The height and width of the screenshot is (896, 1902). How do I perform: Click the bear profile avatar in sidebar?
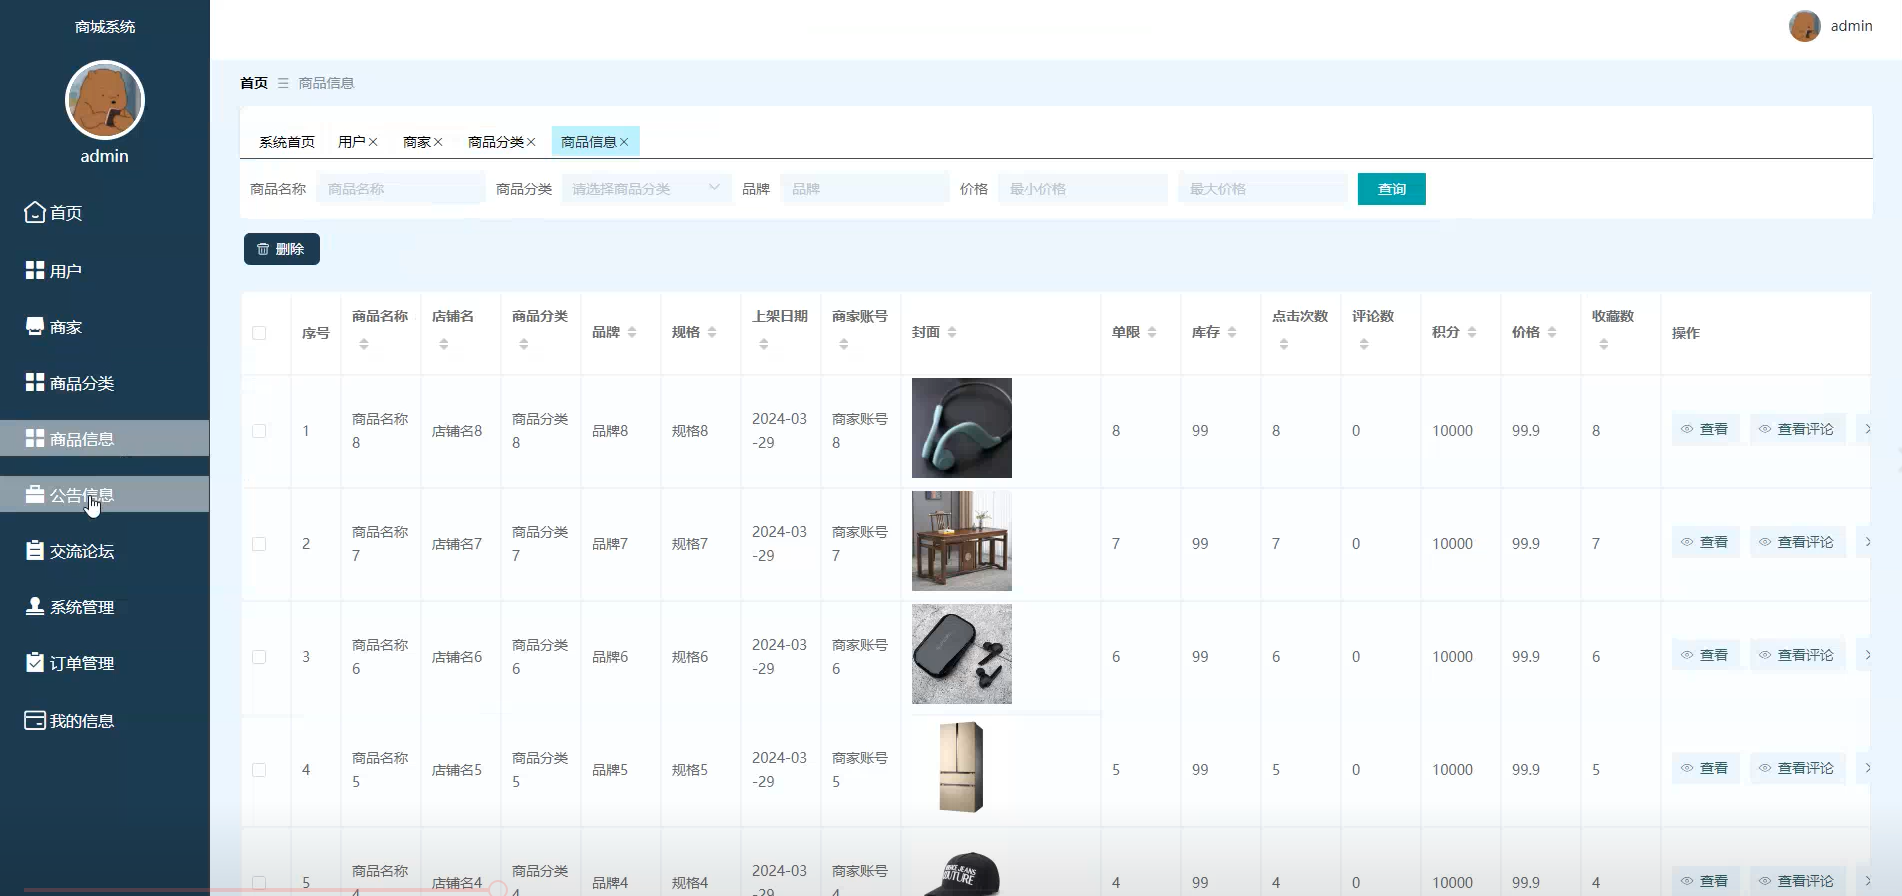click(x=105, y=100)
